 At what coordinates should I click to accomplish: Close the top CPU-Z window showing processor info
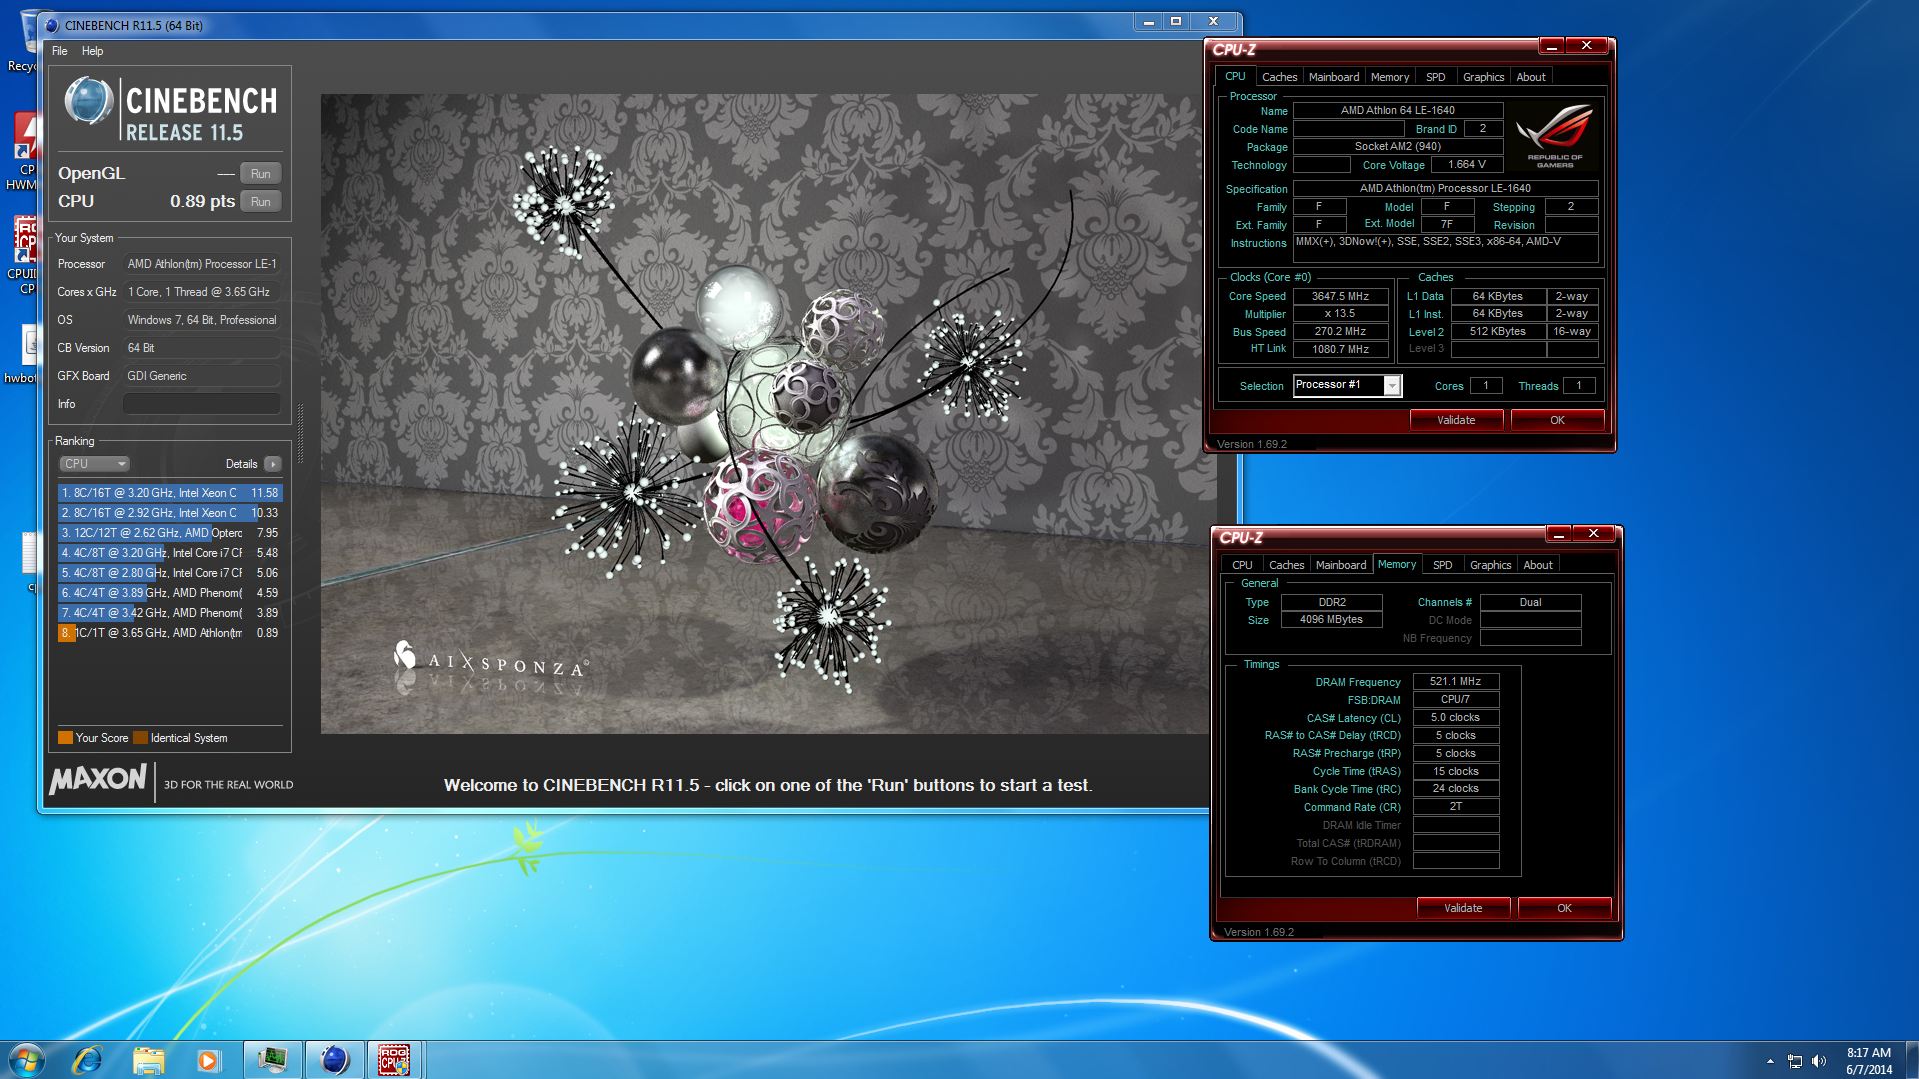point(1586,46)
